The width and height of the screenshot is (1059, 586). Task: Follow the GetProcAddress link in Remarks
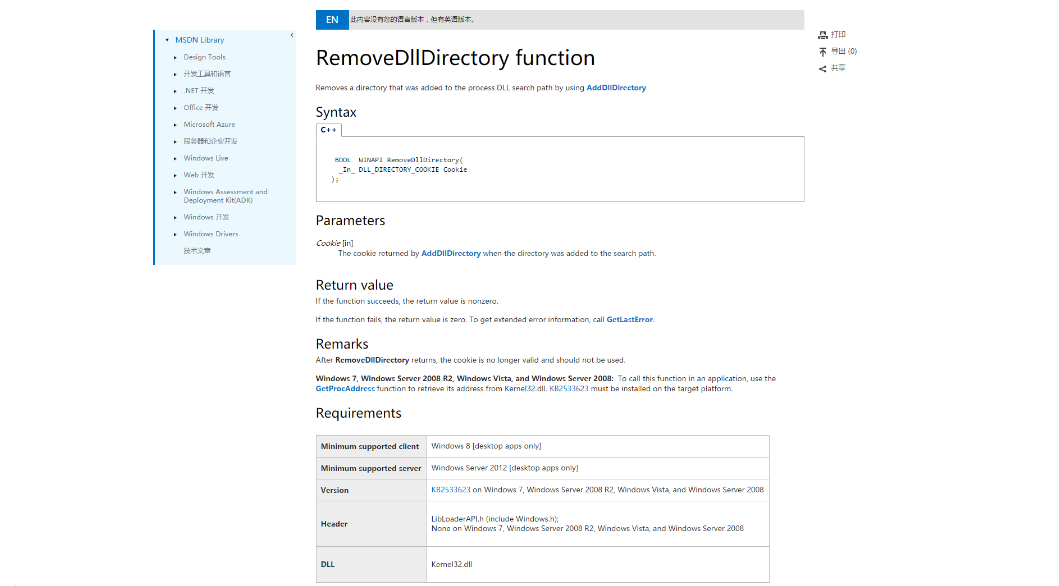coord(345,388)
